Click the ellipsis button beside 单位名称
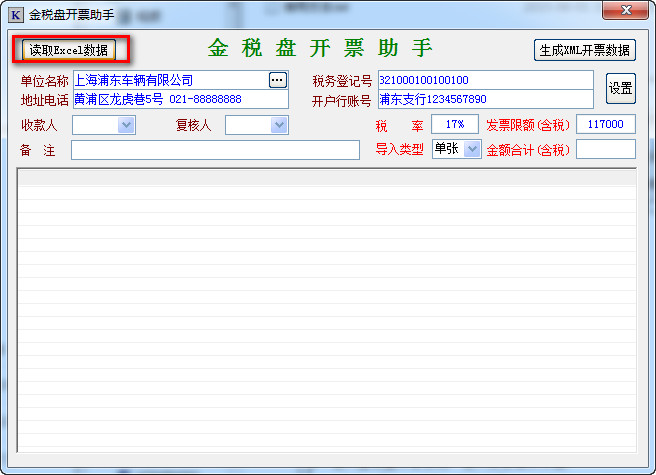 pyautogui.click(x=278, y=80)
